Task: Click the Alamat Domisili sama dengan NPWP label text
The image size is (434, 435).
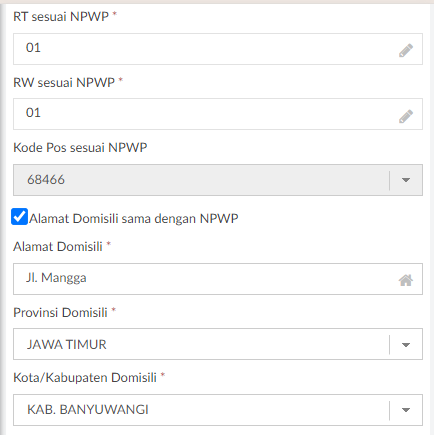Action: 134,219
